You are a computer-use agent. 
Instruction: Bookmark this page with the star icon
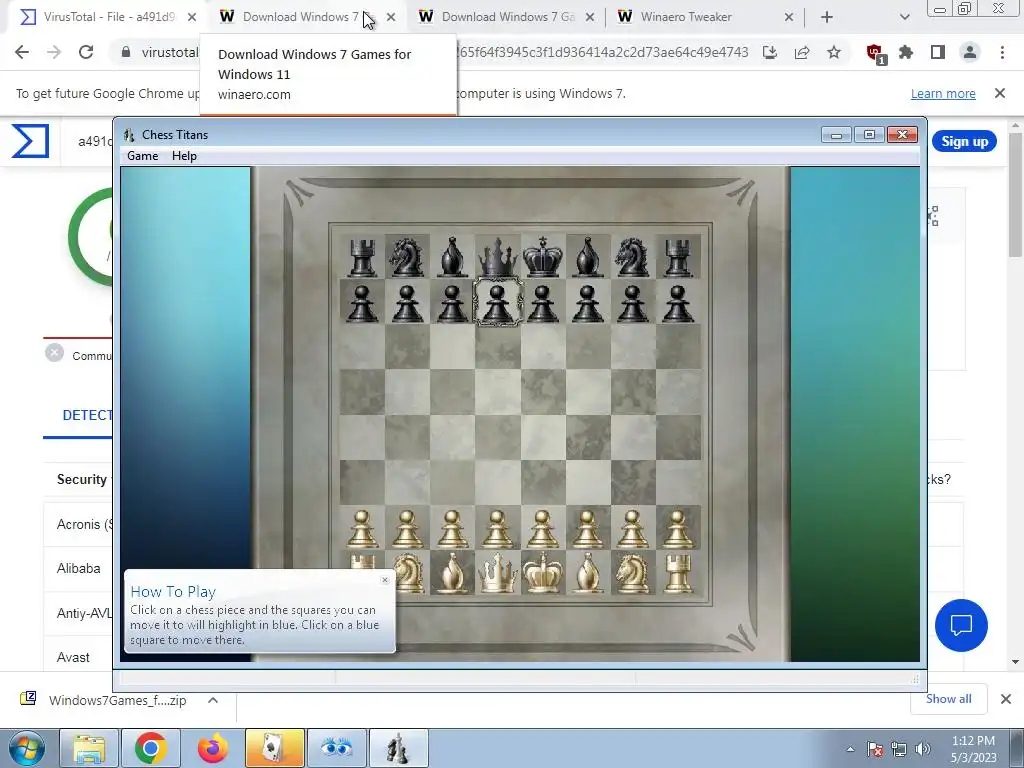tap(834, 52)
